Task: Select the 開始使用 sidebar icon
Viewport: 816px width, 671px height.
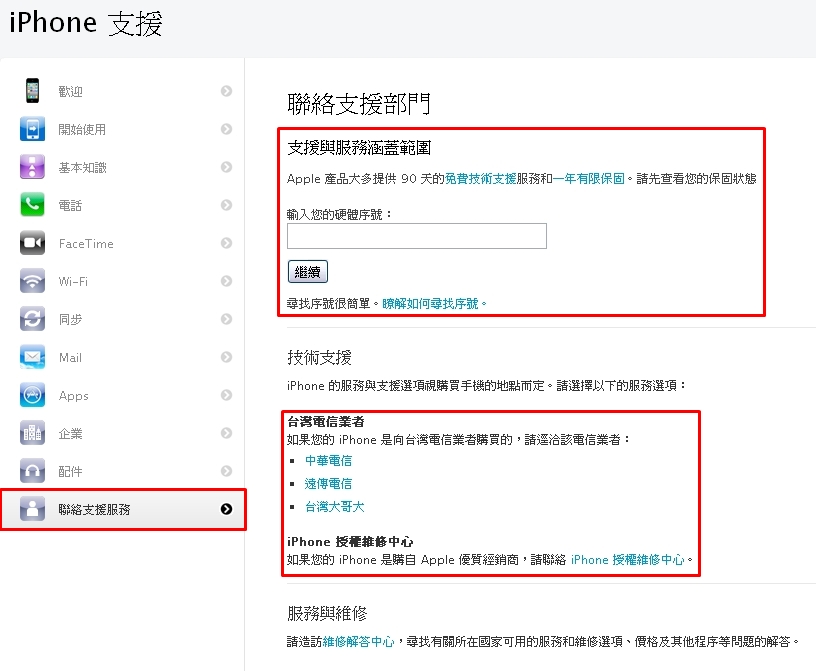Action: [x=32, y=129]
